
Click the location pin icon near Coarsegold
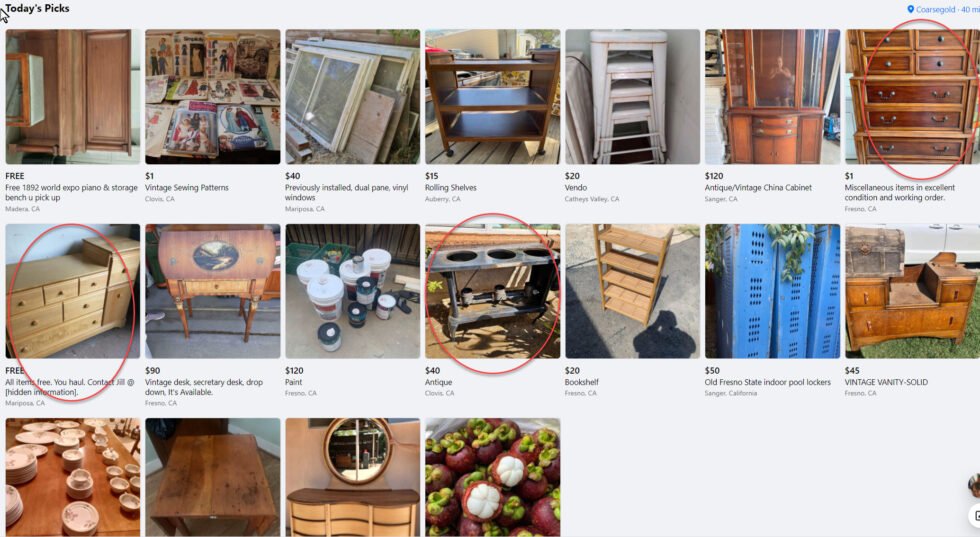pyautogui.click(x=911, y=9)
